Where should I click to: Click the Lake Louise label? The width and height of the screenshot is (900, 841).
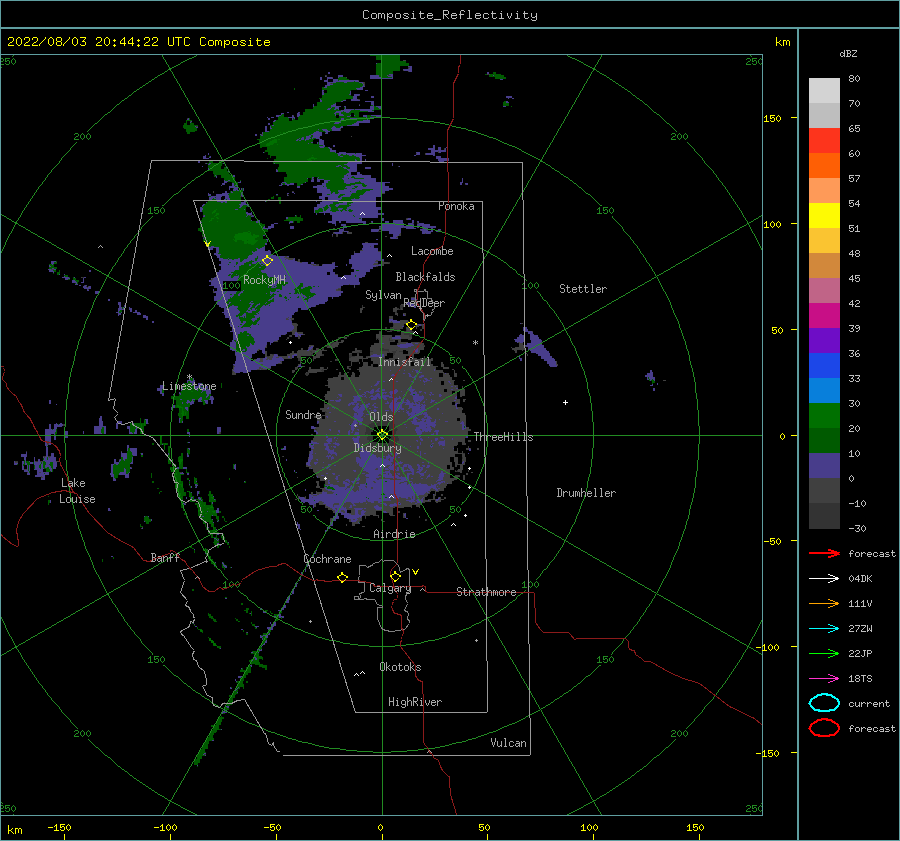click(x=77, y=491)
